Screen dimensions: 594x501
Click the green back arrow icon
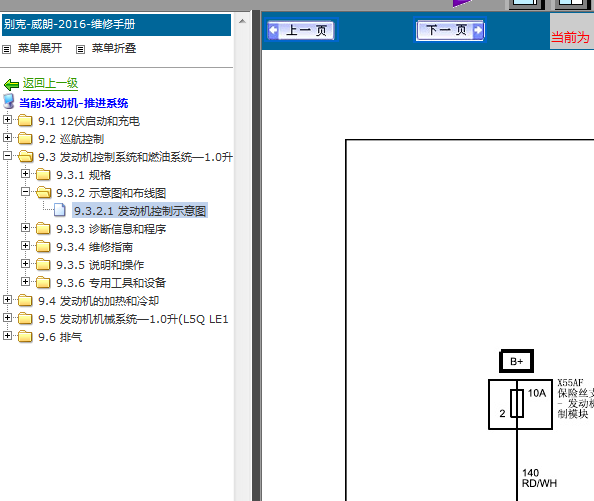pos(11,84)
